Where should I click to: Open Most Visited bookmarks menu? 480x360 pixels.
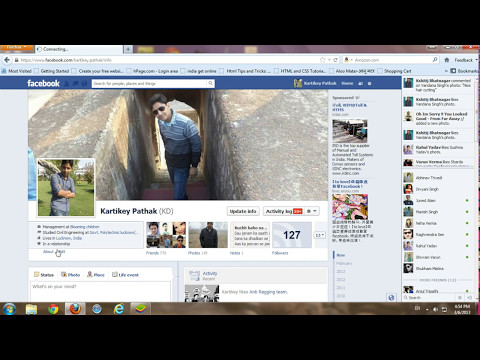pos(17,71)
